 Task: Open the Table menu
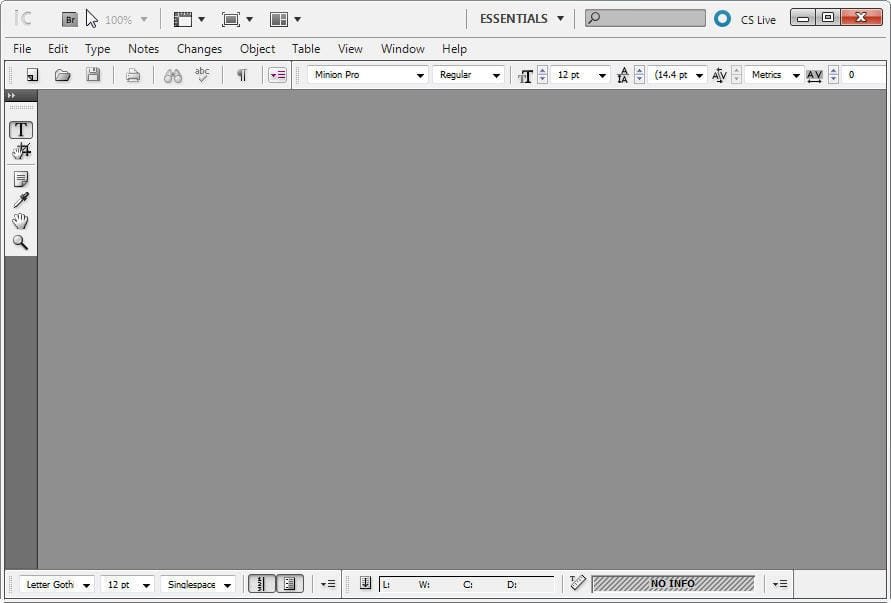coord(306,49)
